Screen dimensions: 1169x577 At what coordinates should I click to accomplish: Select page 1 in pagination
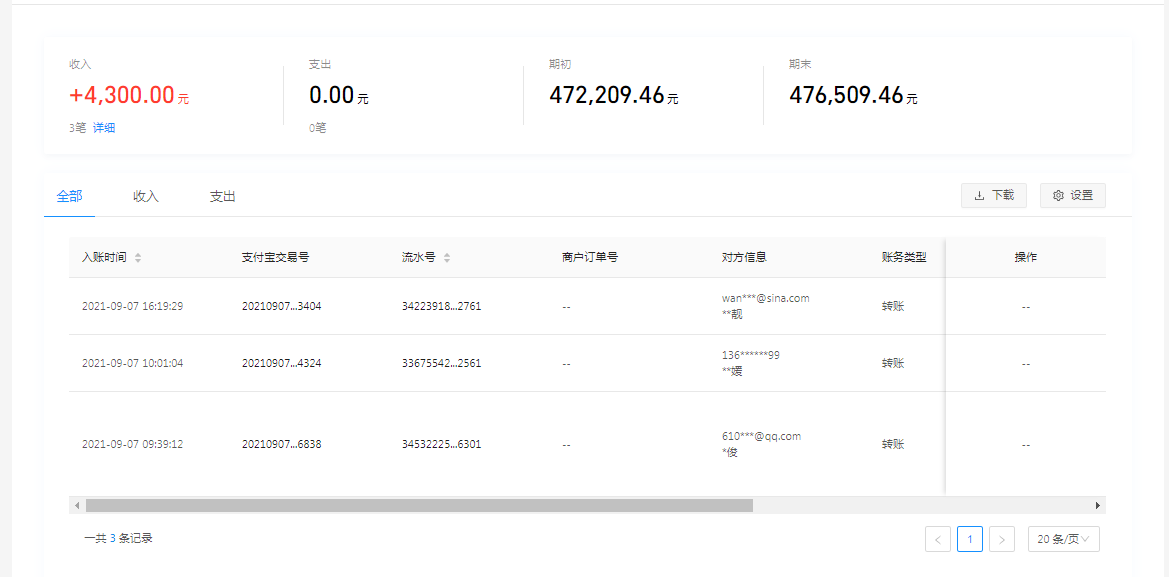click(969, 539)
